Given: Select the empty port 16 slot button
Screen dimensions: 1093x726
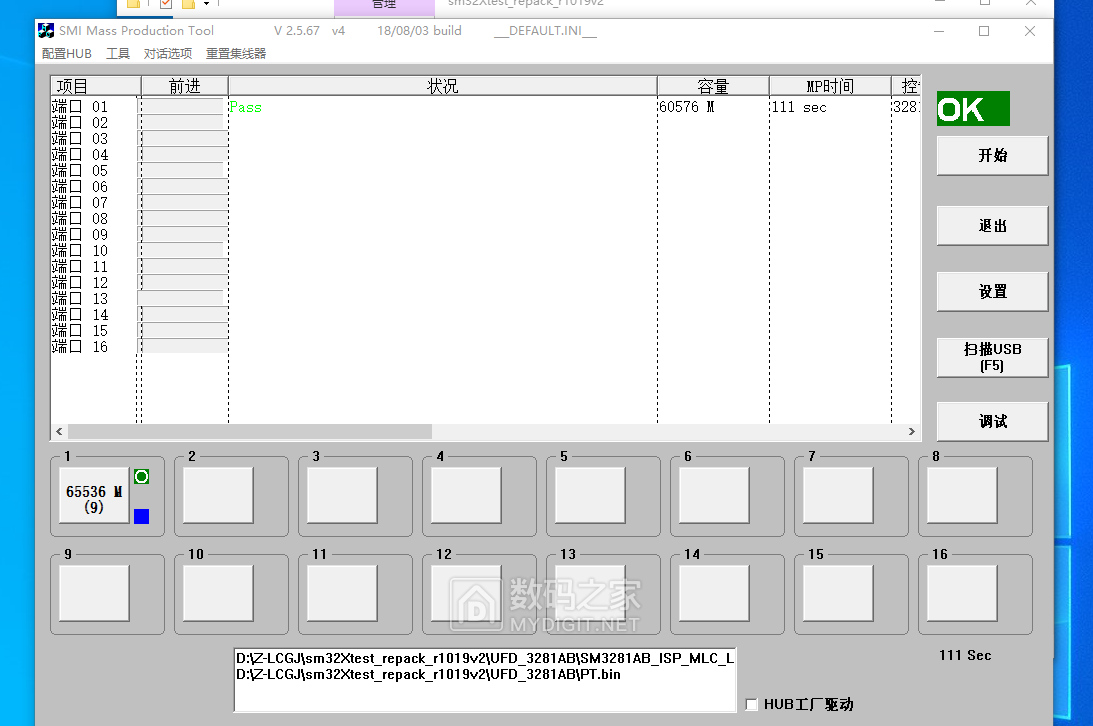Looking at the screenshot, I should [x=962, y=594].
